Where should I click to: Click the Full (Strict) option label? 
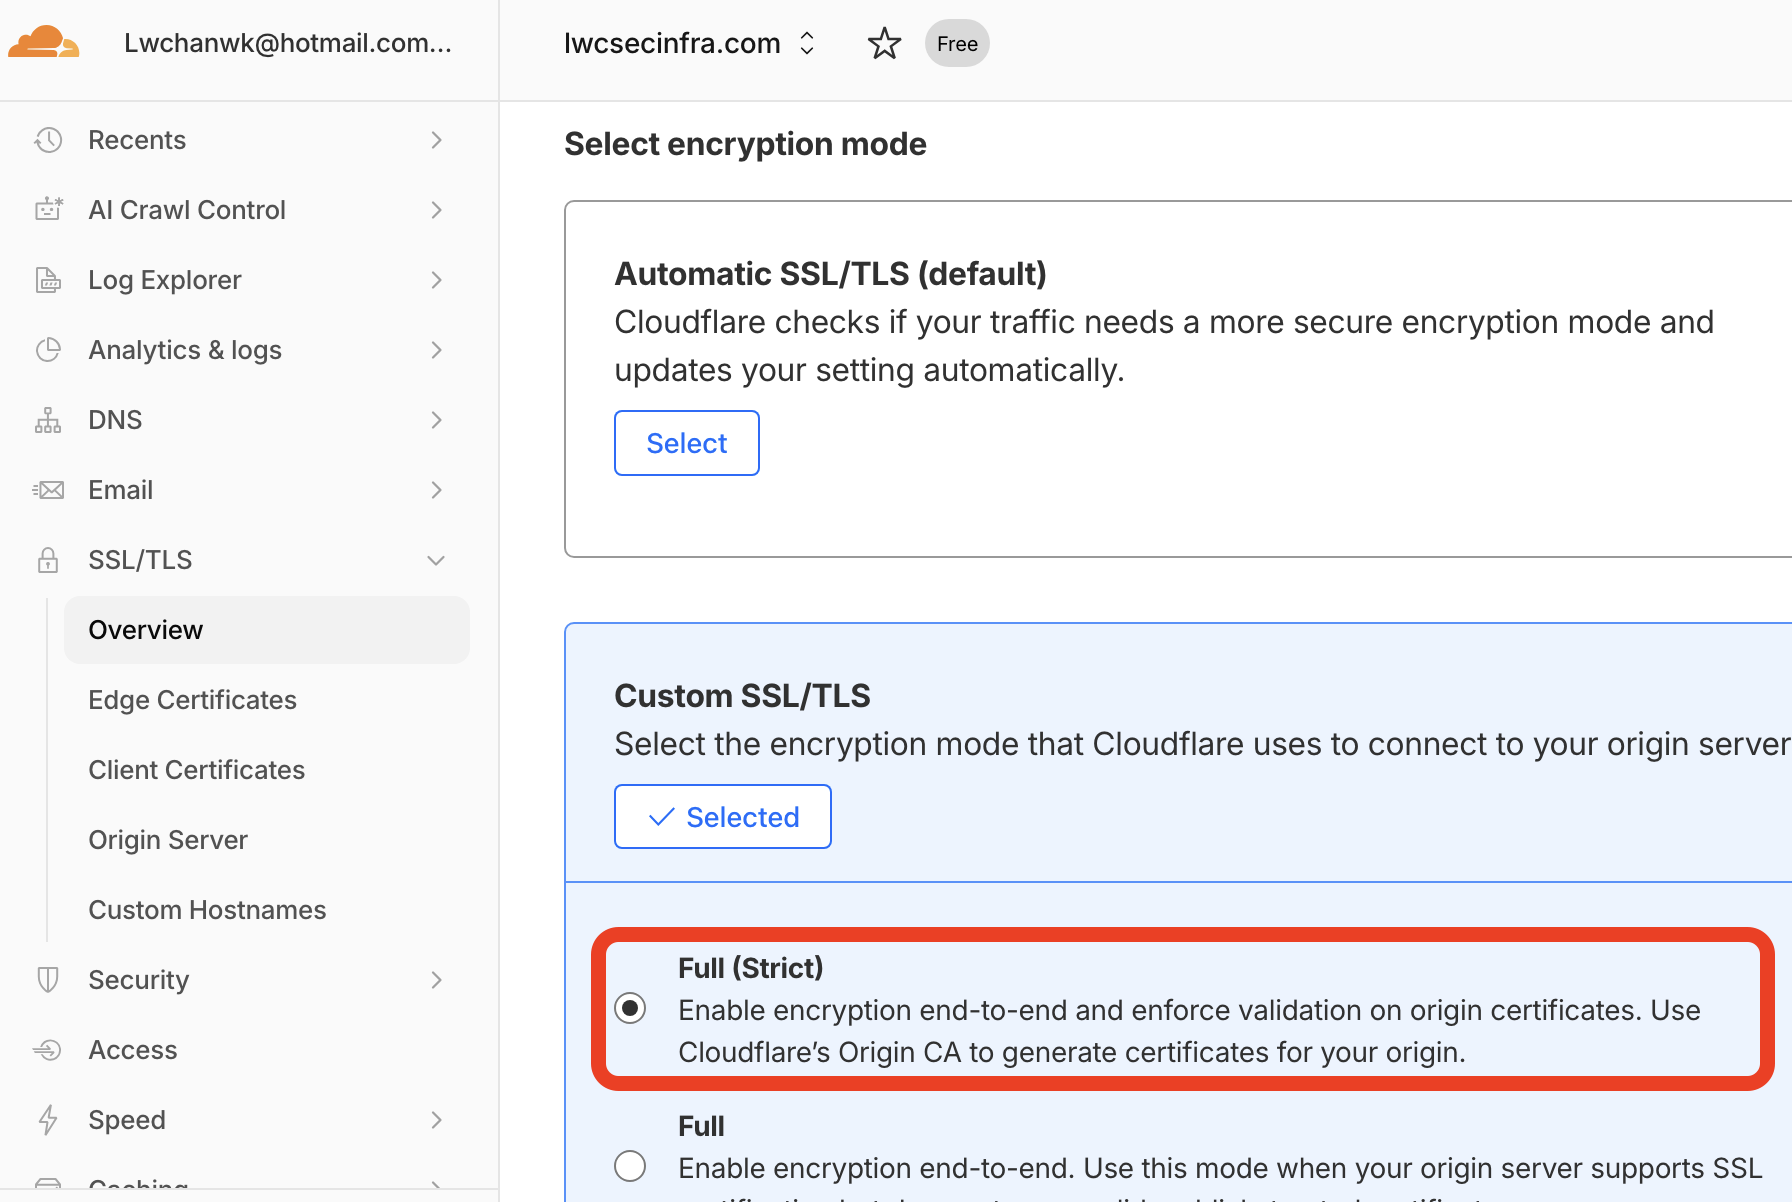pos(750,968)
